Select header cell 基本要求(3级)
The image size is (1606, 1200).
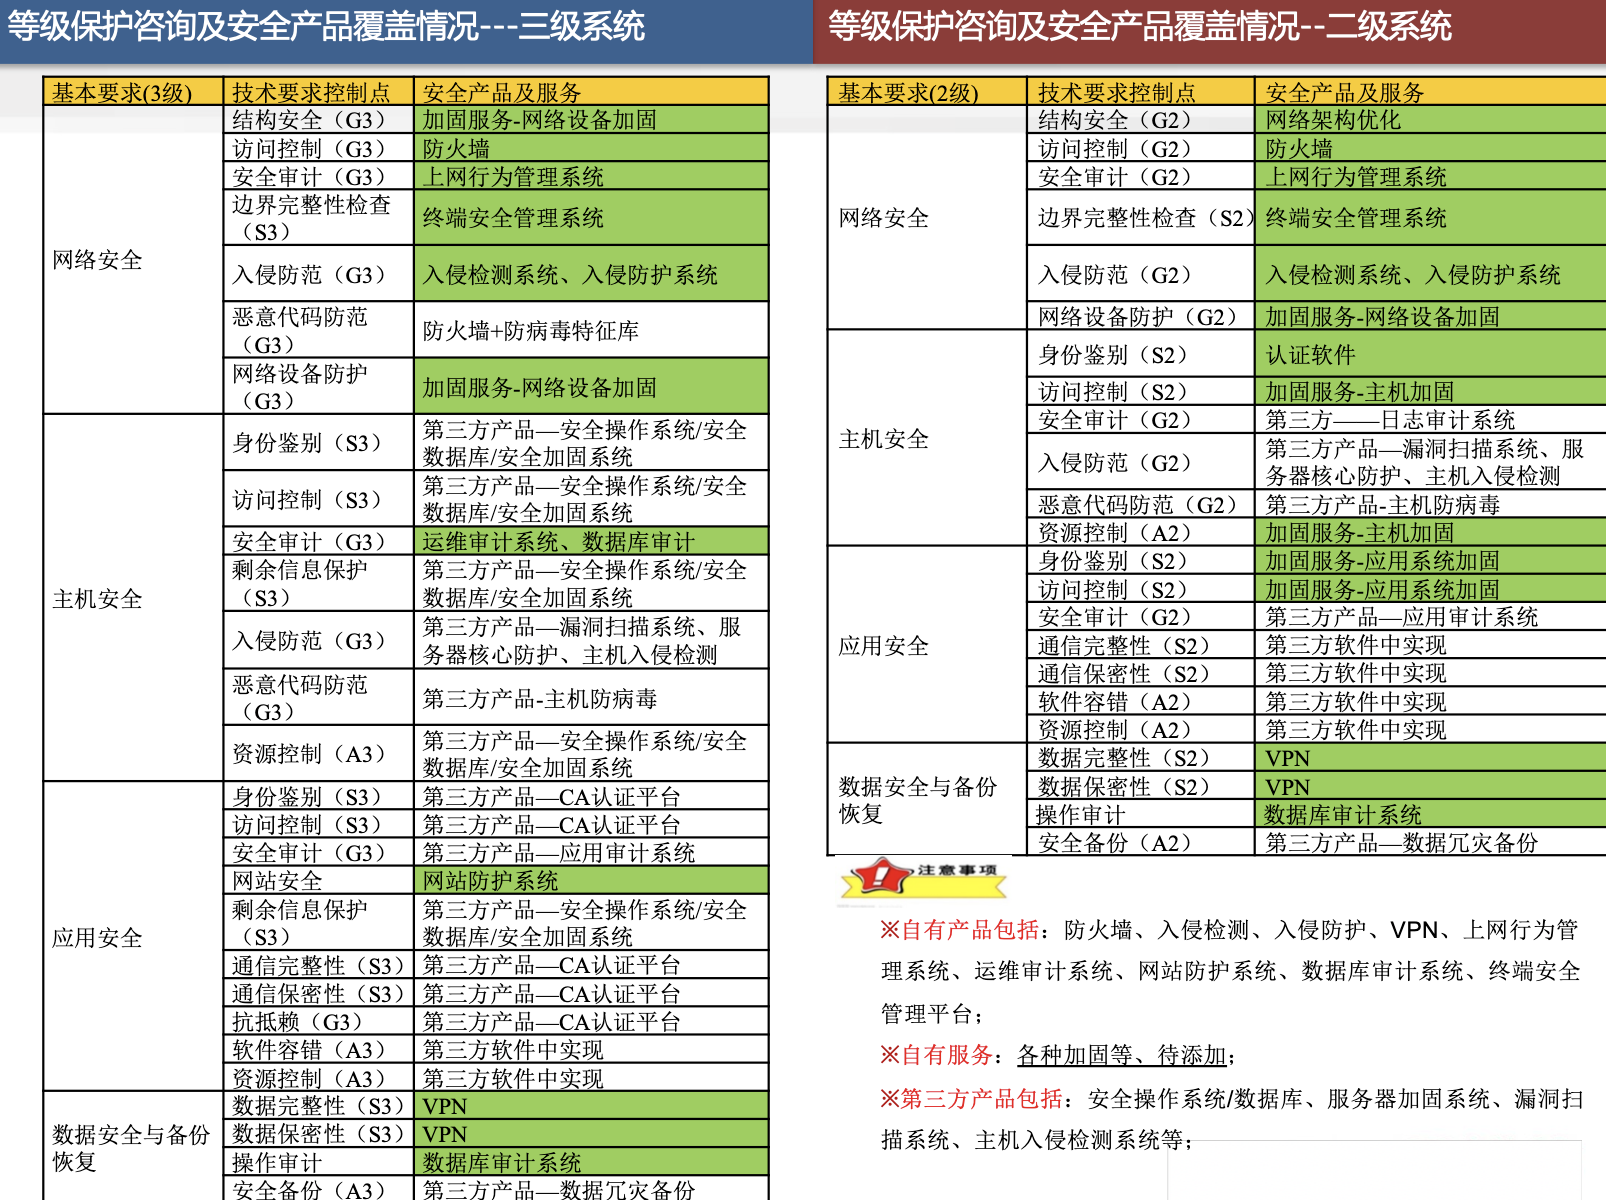tap(132, 92)
